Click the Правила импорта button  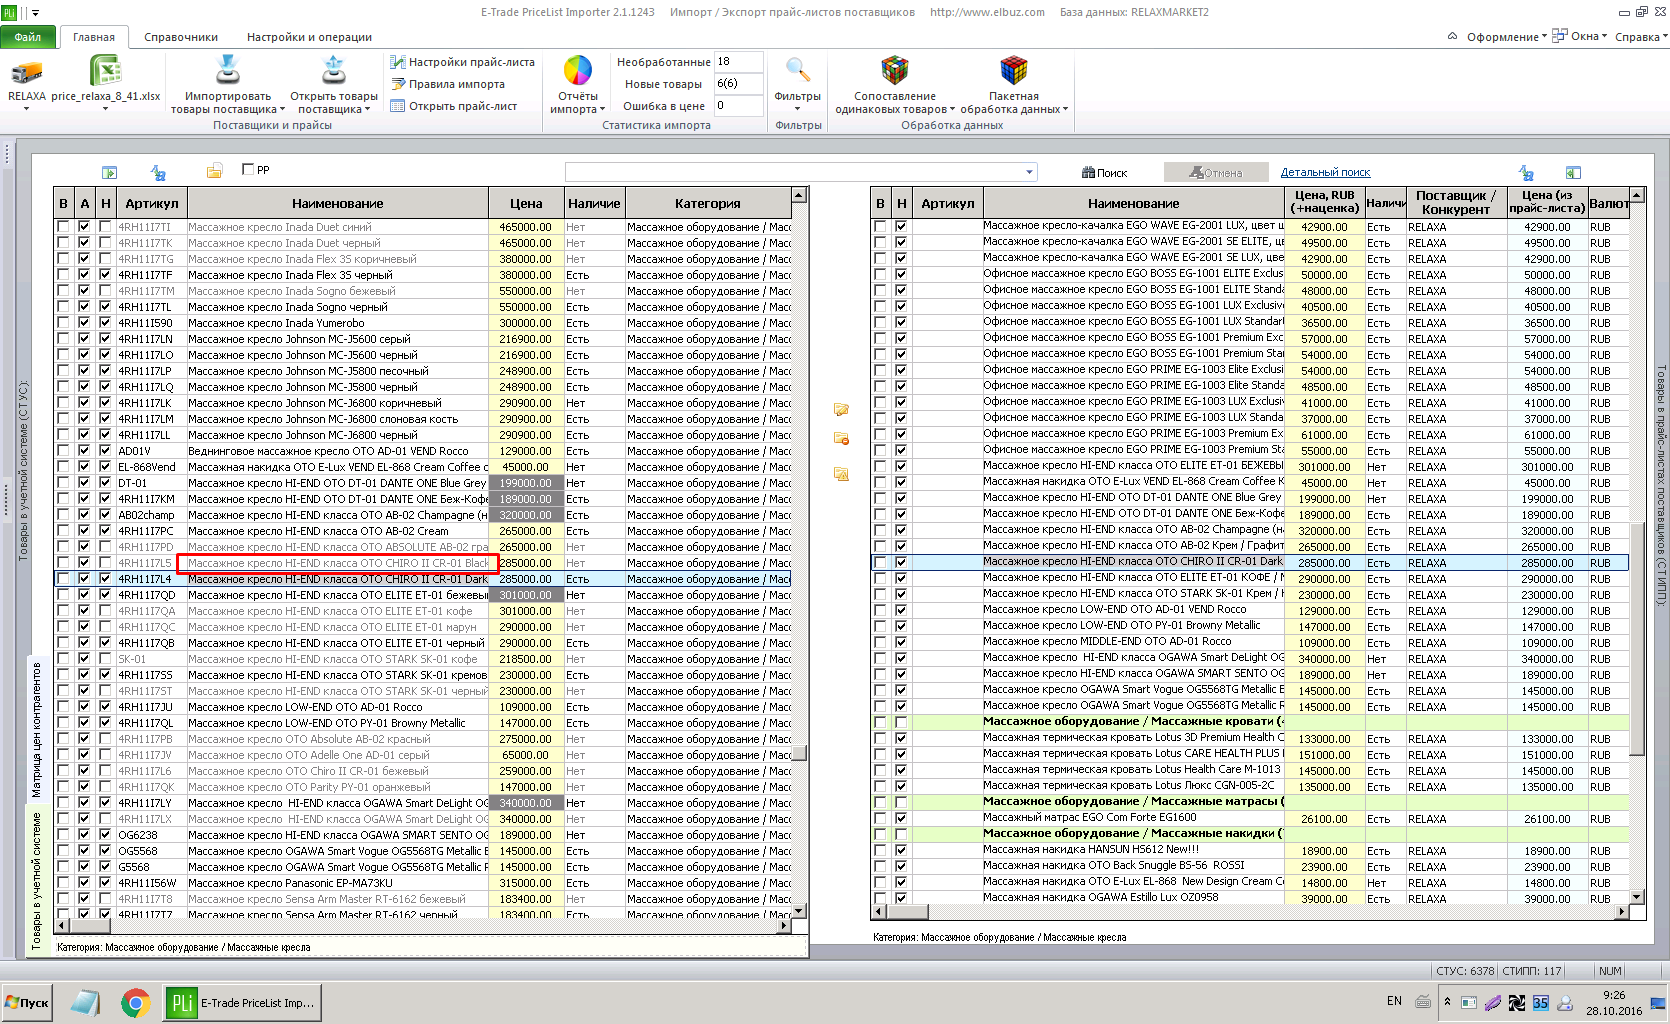pos(448,84)
